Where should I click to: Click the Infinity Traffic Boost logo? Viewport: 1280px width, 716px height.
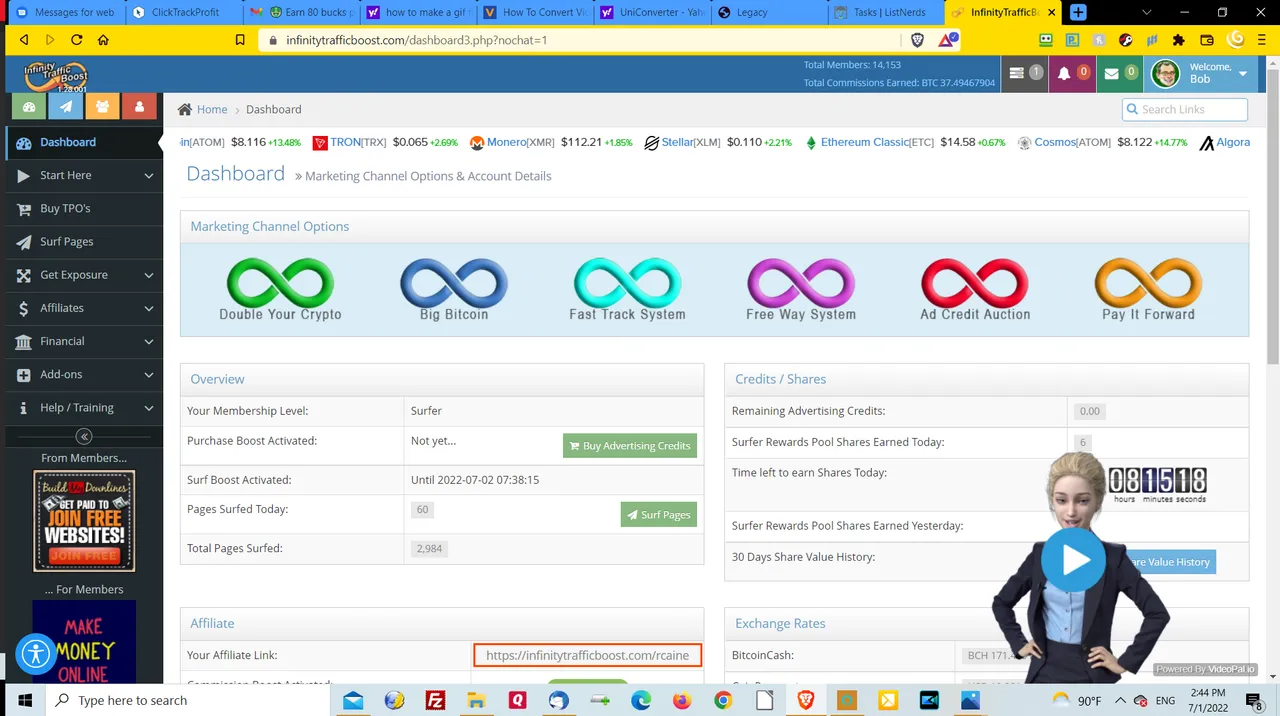[x=56, y=75]
